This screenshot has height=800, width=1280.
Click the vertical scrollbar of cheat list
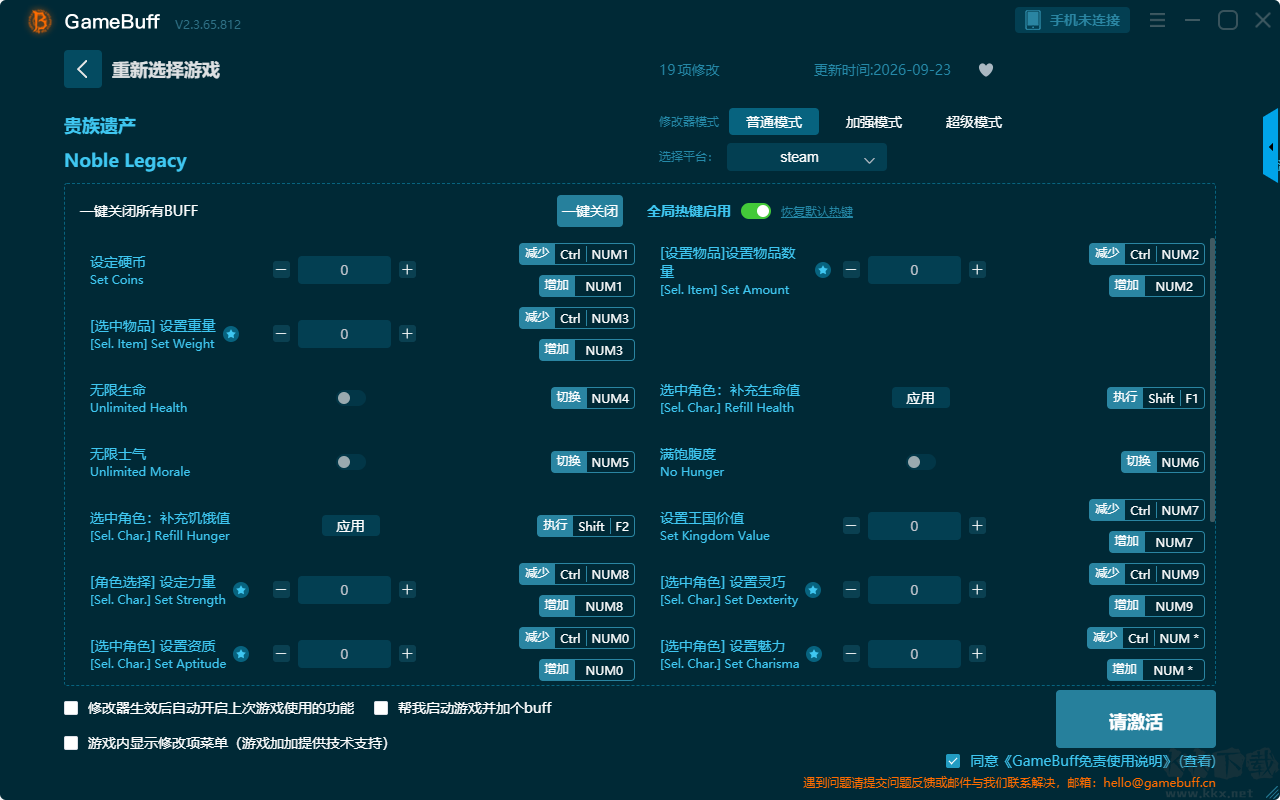click(1213, 380)
